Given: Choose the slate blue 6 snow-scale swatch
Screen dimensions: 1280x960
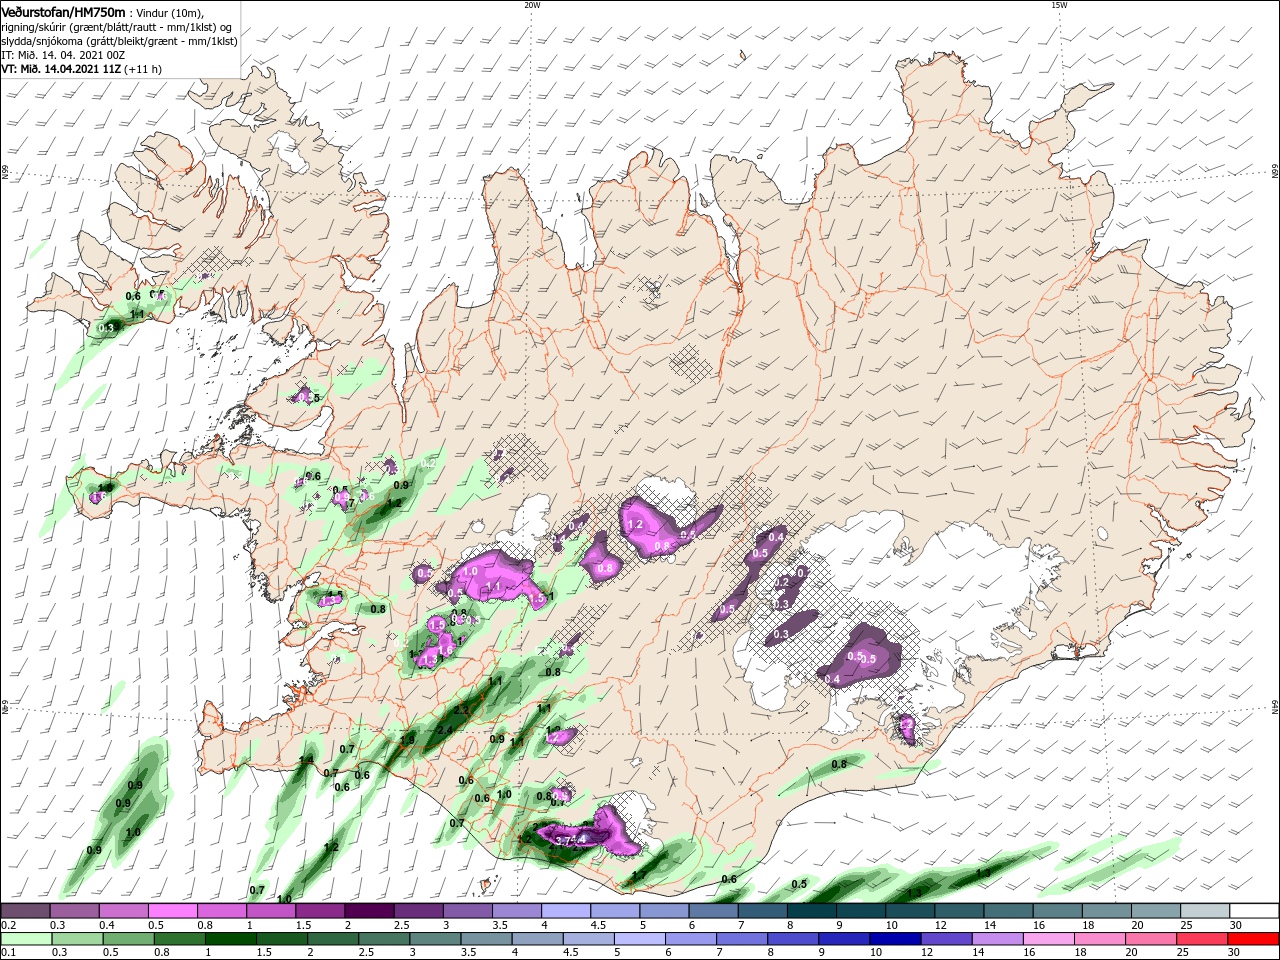Looking at the screenshot, I should [x=714, y=911].
